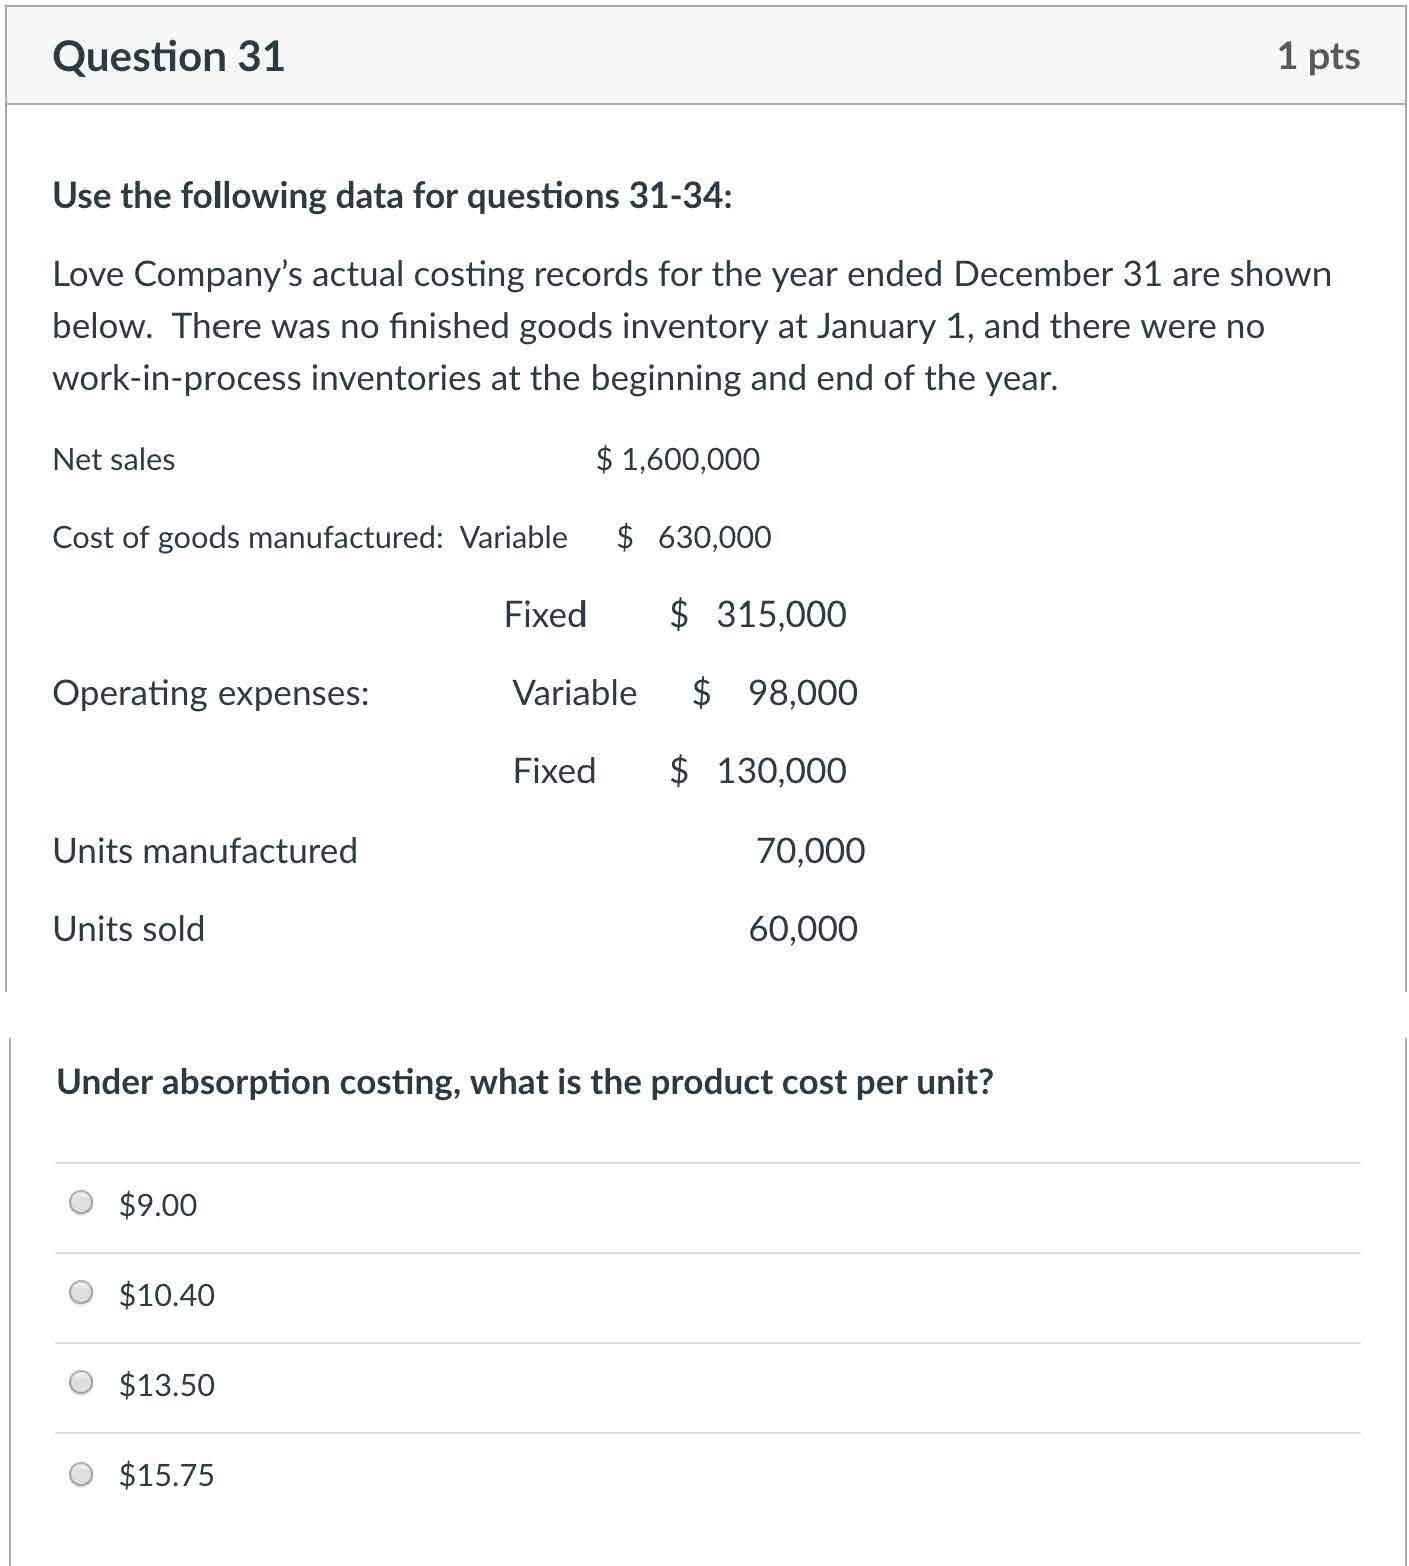The image size is (1409, 1566).
Task: Click the absorption costing question prompt
Action: (525, 1082)
